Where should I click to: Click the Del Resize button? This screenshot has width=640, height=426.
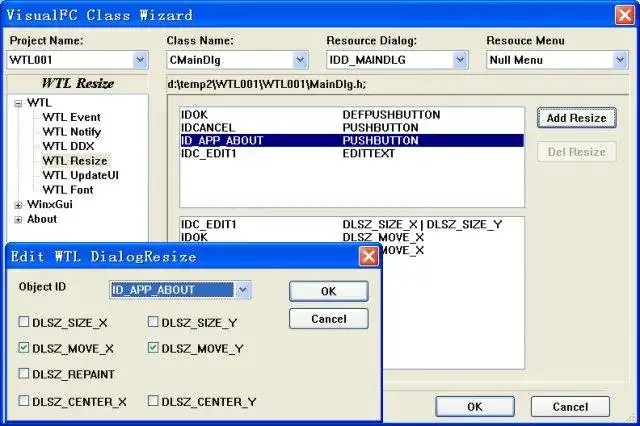click(x=576, y=152)
